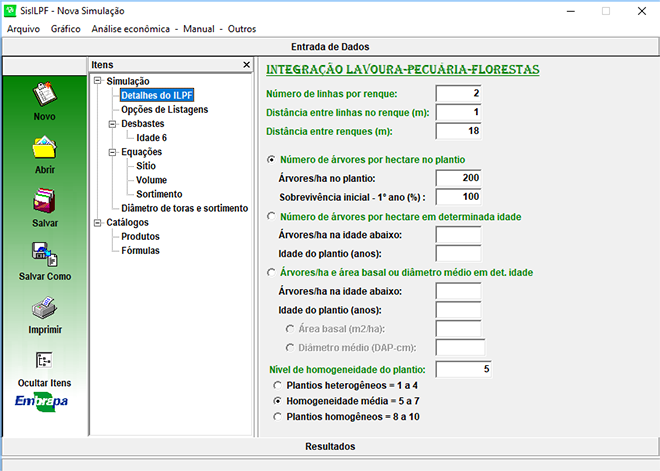Expand the Resultados bar
The width and height of the screenshot is (660, 471).
click(x=330, y=446)
